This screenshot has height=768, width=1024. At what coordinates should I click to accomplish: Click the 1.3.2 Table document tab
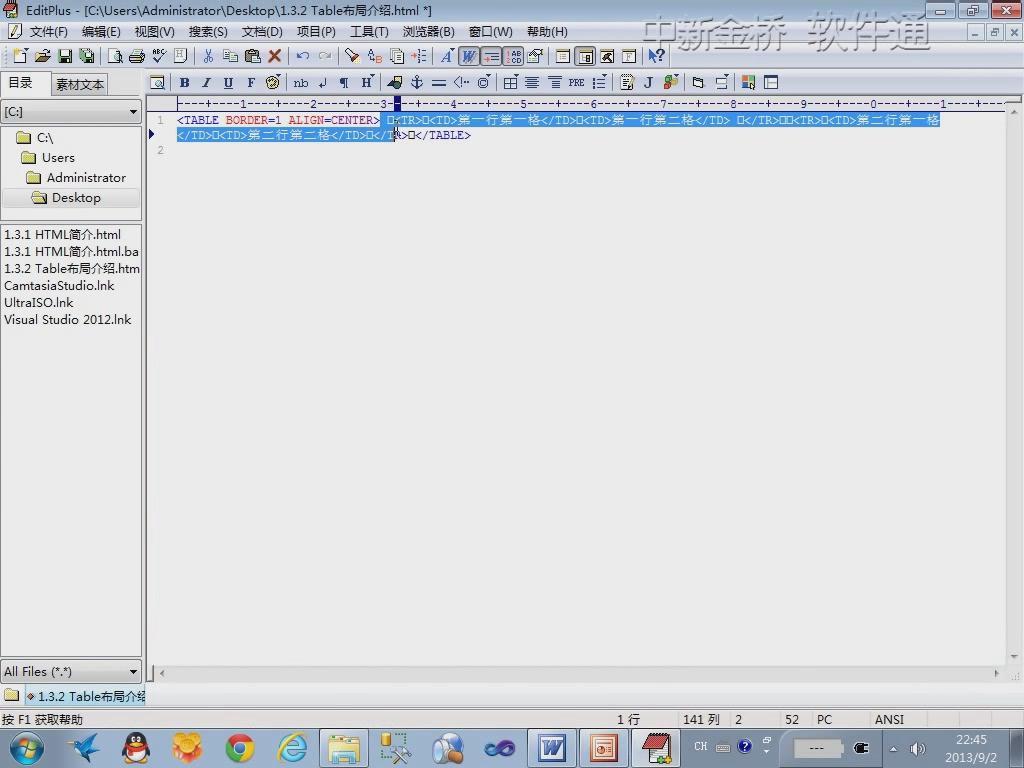pyautogui.click(x=86, y=696)
